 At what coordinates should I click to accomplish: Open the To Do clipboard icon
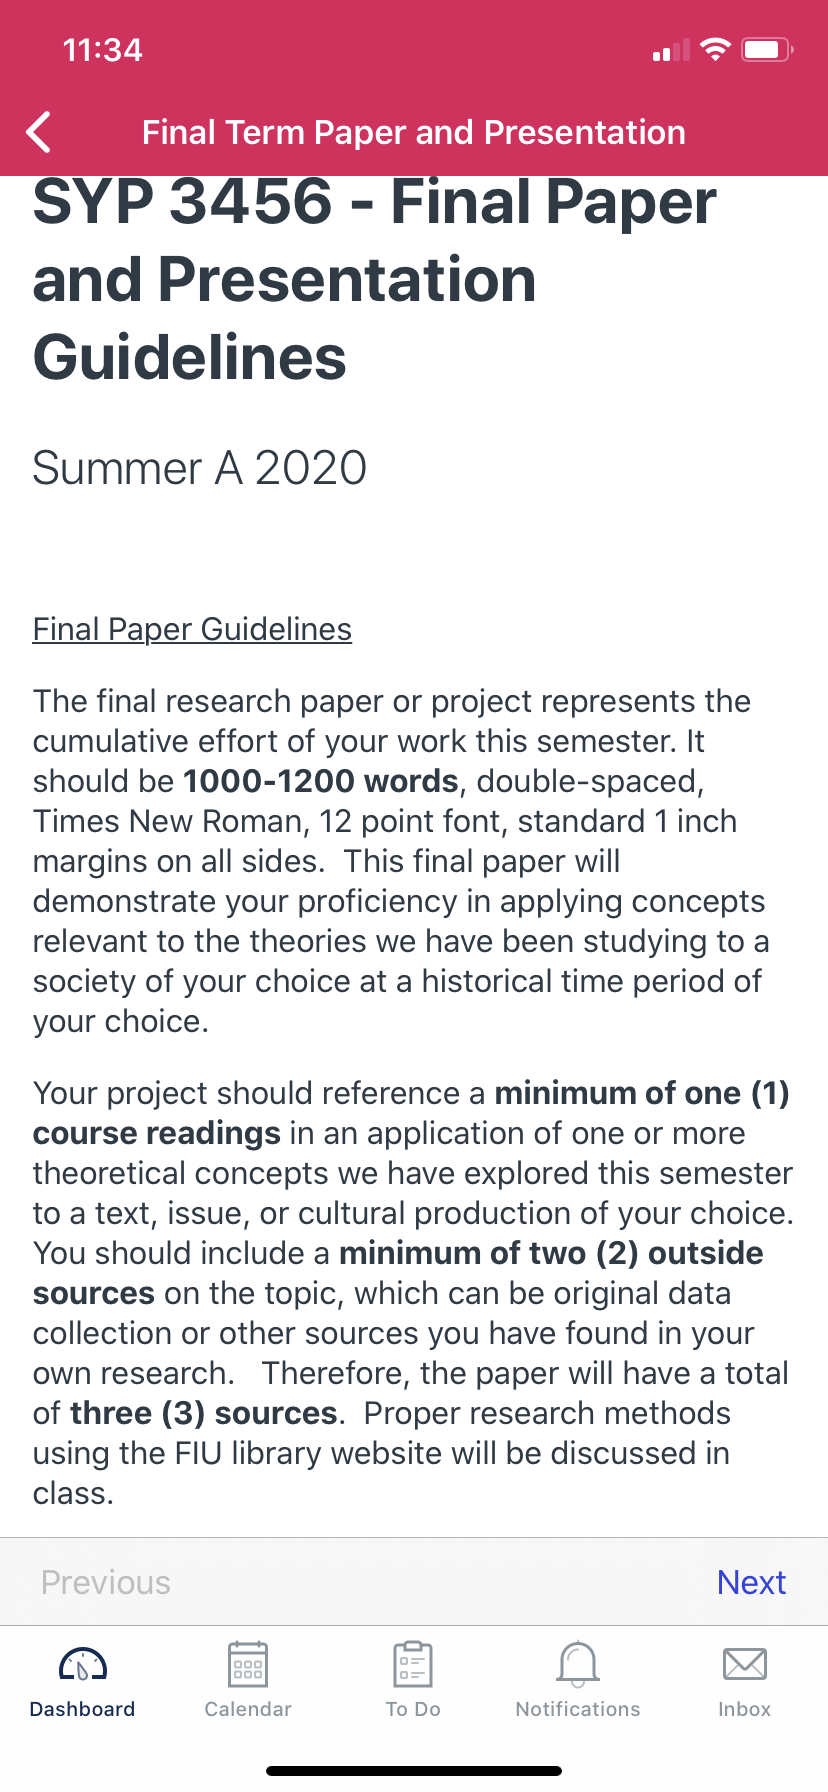[x=413, y=1664]
